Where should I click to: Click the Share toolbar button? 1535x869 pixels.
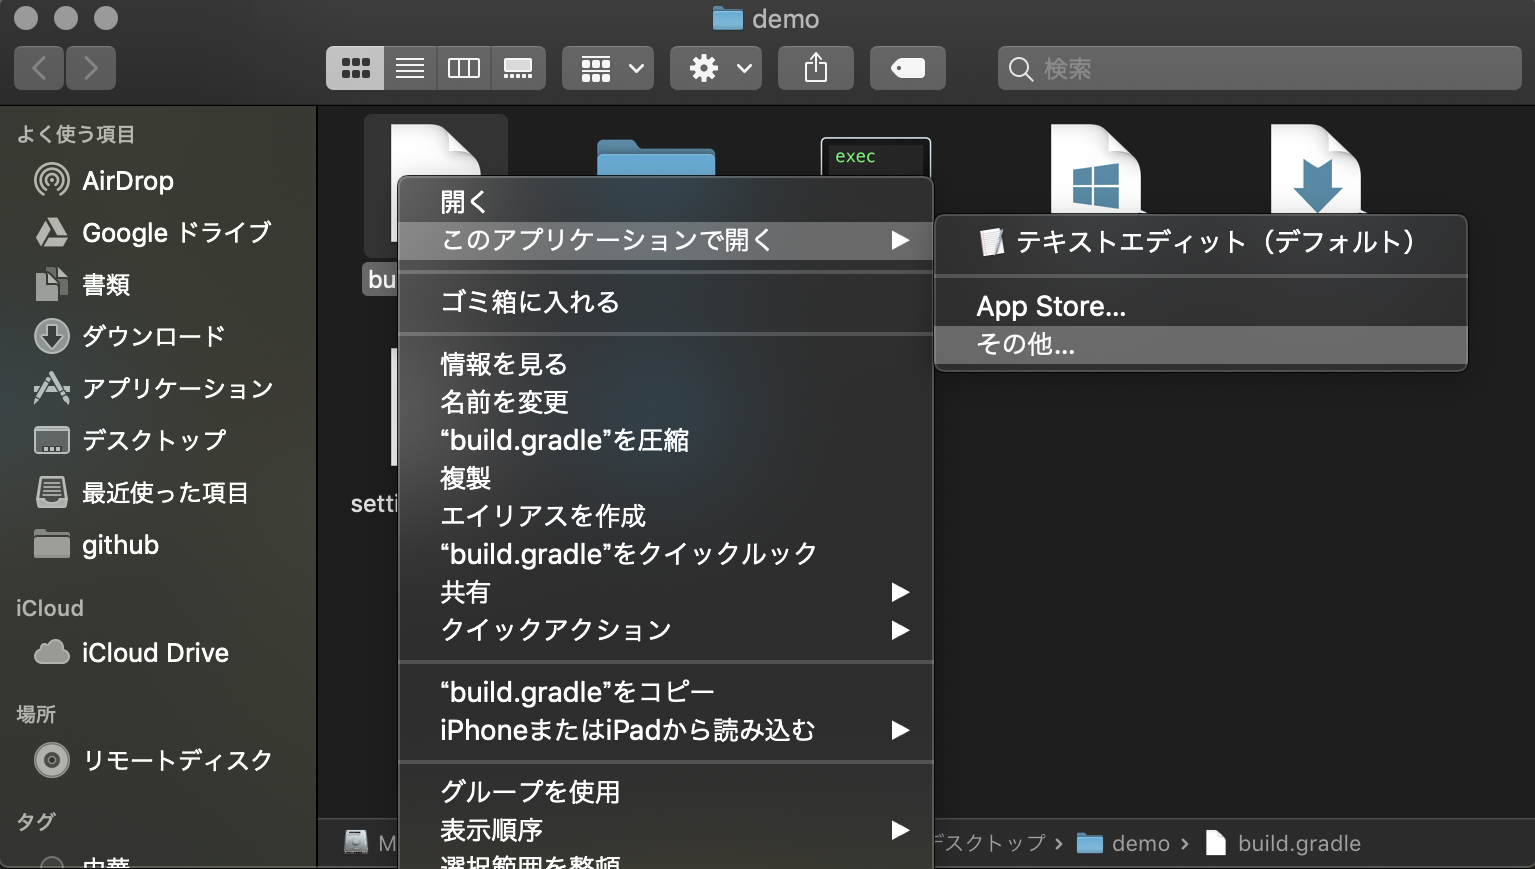click(x=816, y=68)
